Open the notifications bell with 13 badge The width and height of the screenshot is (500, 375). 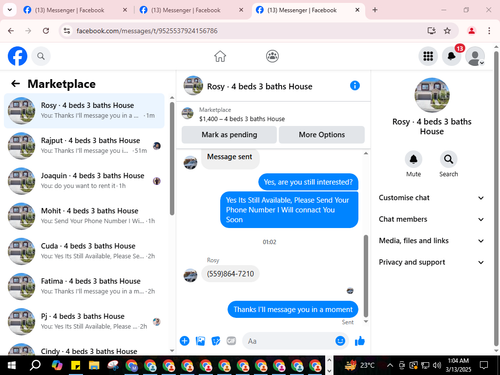[x=452, y=56]
